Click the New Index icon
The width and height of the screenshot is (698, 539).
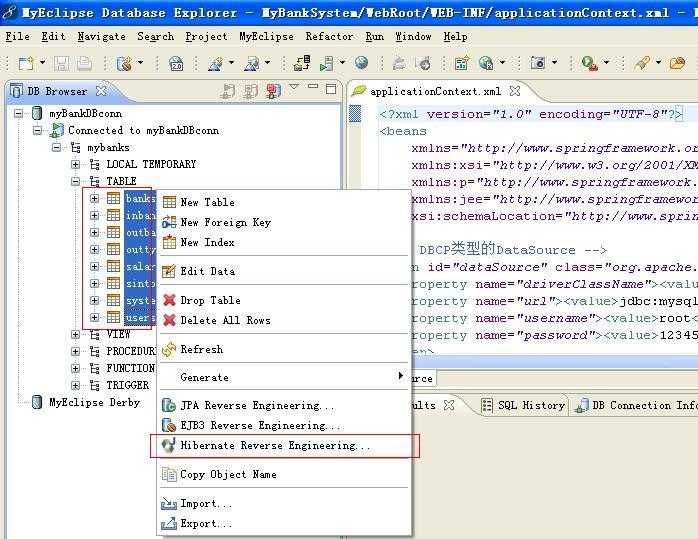tap(169, 242)
